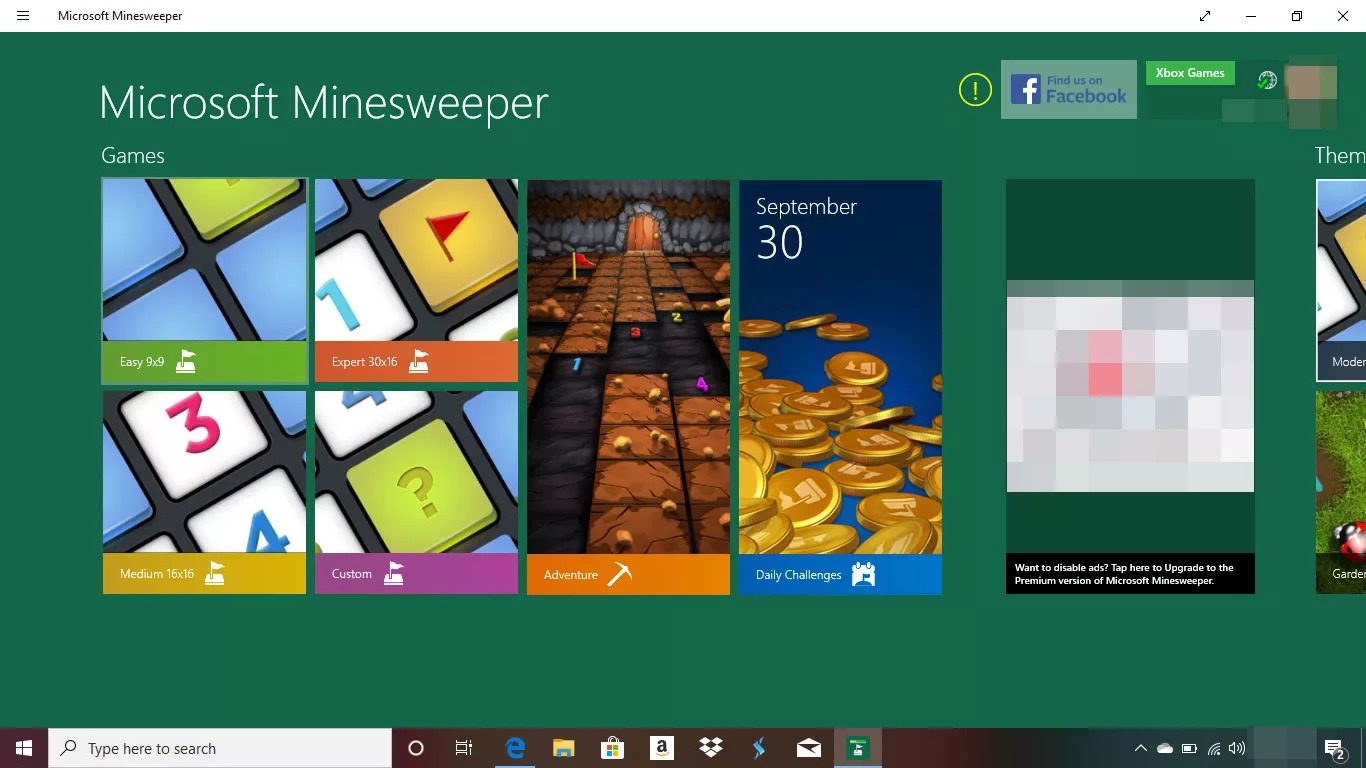Open Cortana from the taskbar
1366x768 pixels.
coord(416,748)
